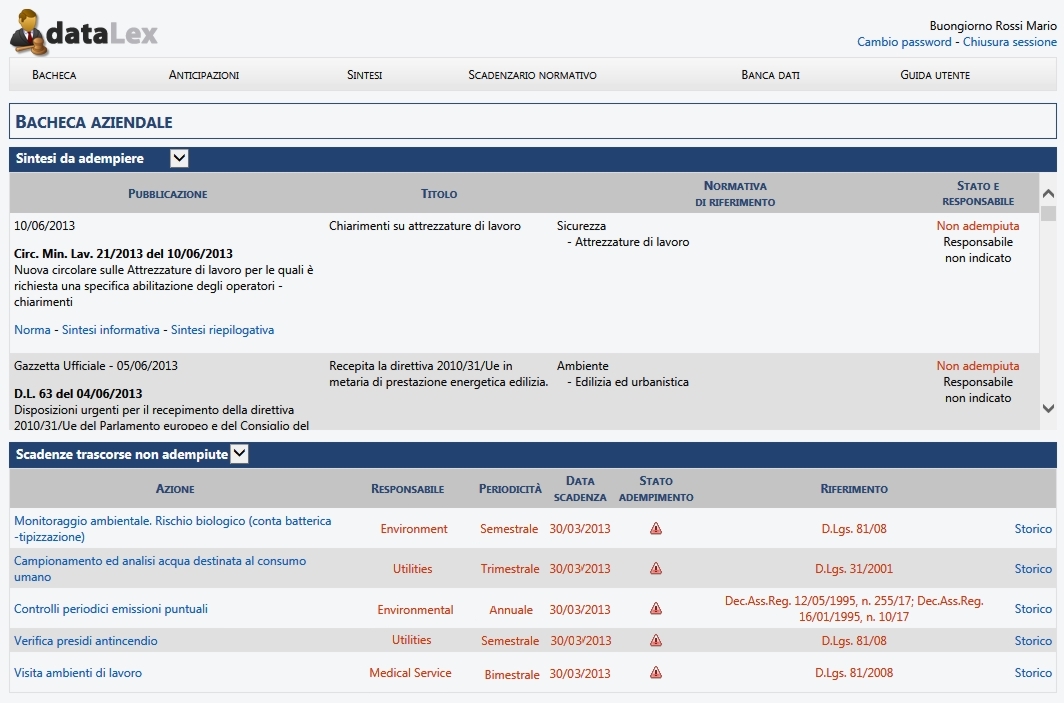
Task: Click the dataLex logo
Action: point(83,32)
